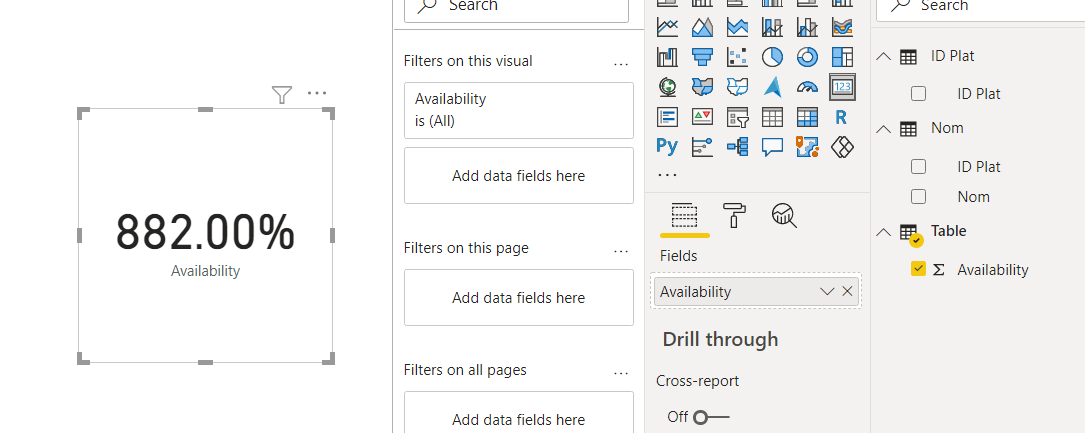Open Get more visuals ellipsis
The height and width of the screenshot is (433, 1085).
[x=668, y=175]
